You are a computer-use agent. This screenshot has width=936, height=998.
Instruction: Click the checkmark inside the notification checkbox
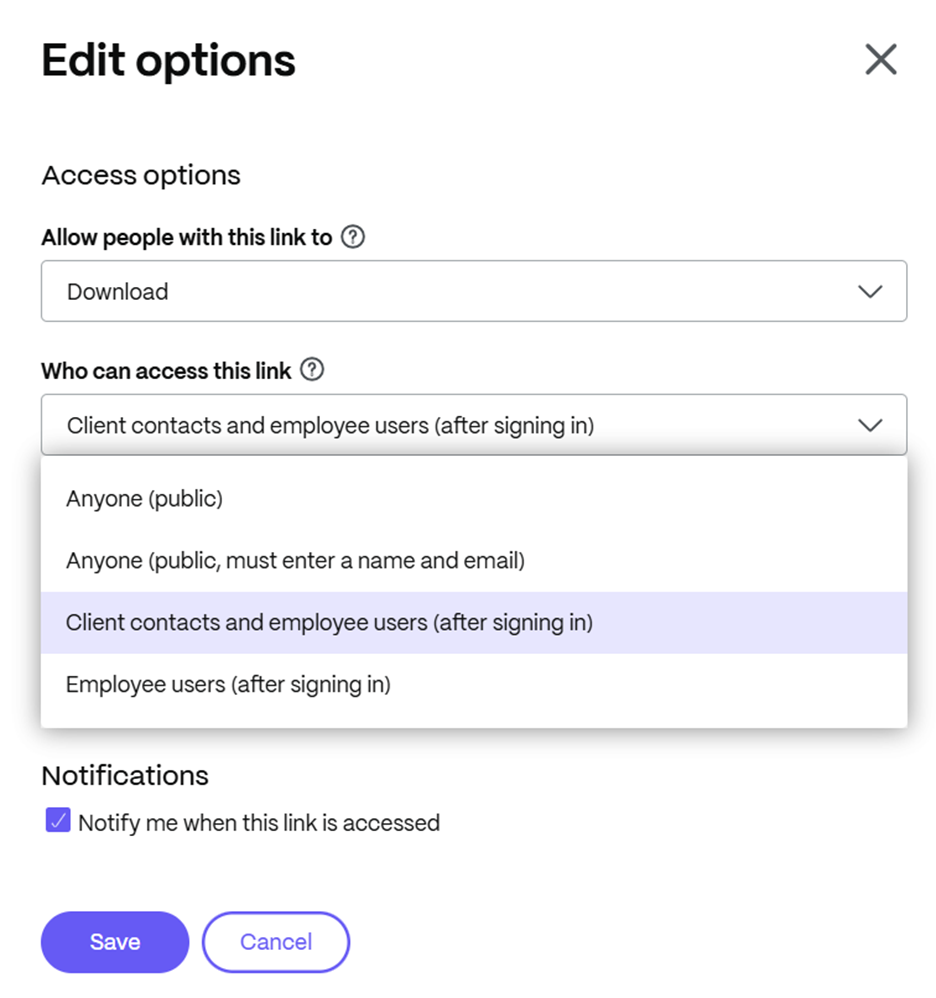57,820
